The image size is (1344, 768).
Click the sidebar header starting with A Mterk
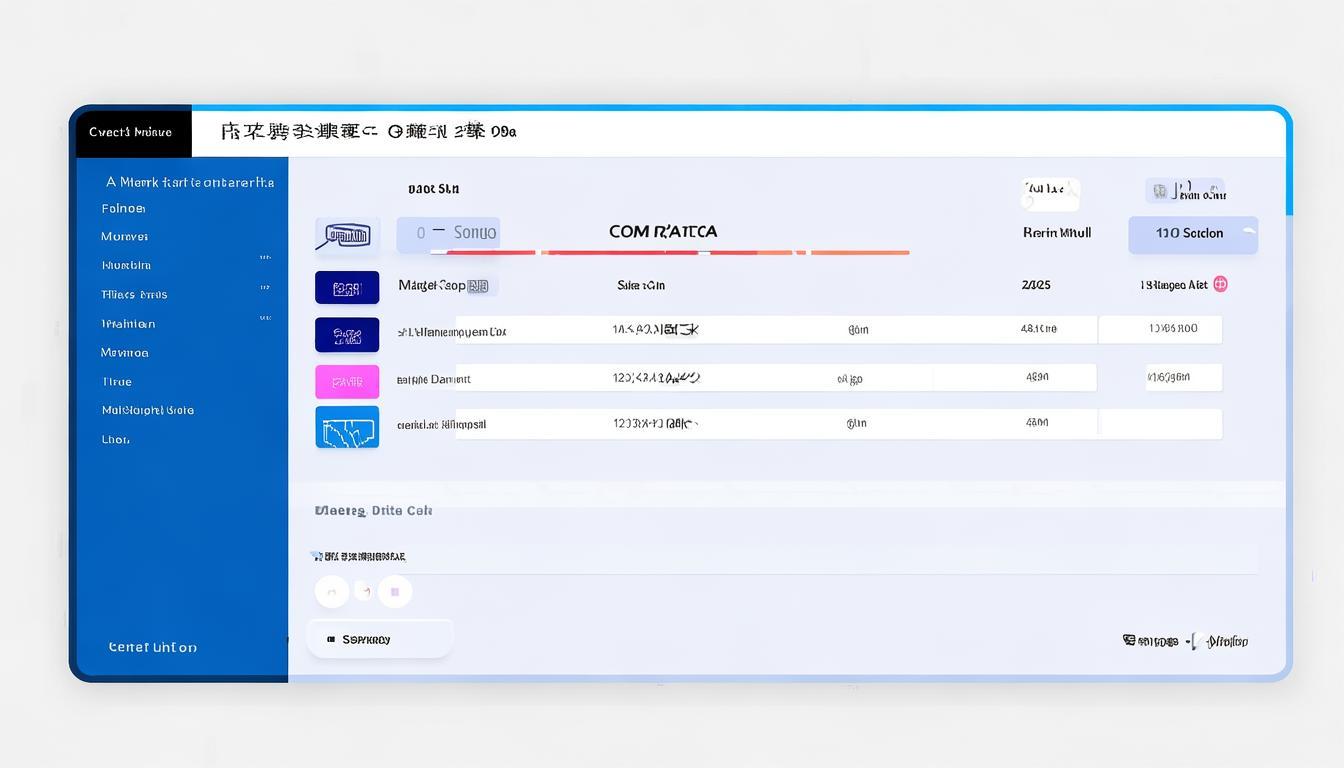[190, 182]
